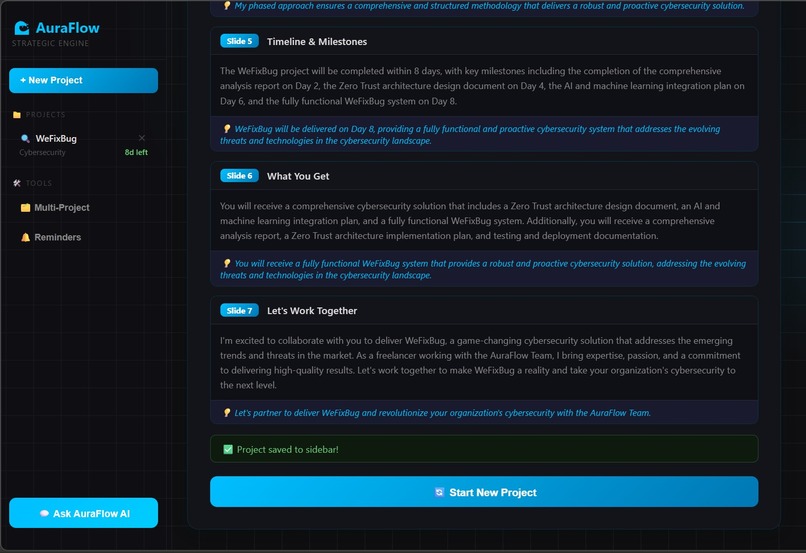Click the Timeline & Milestones heading
Image resolution: width=806 pixels, height=553 pixels.
click(317, 42)
